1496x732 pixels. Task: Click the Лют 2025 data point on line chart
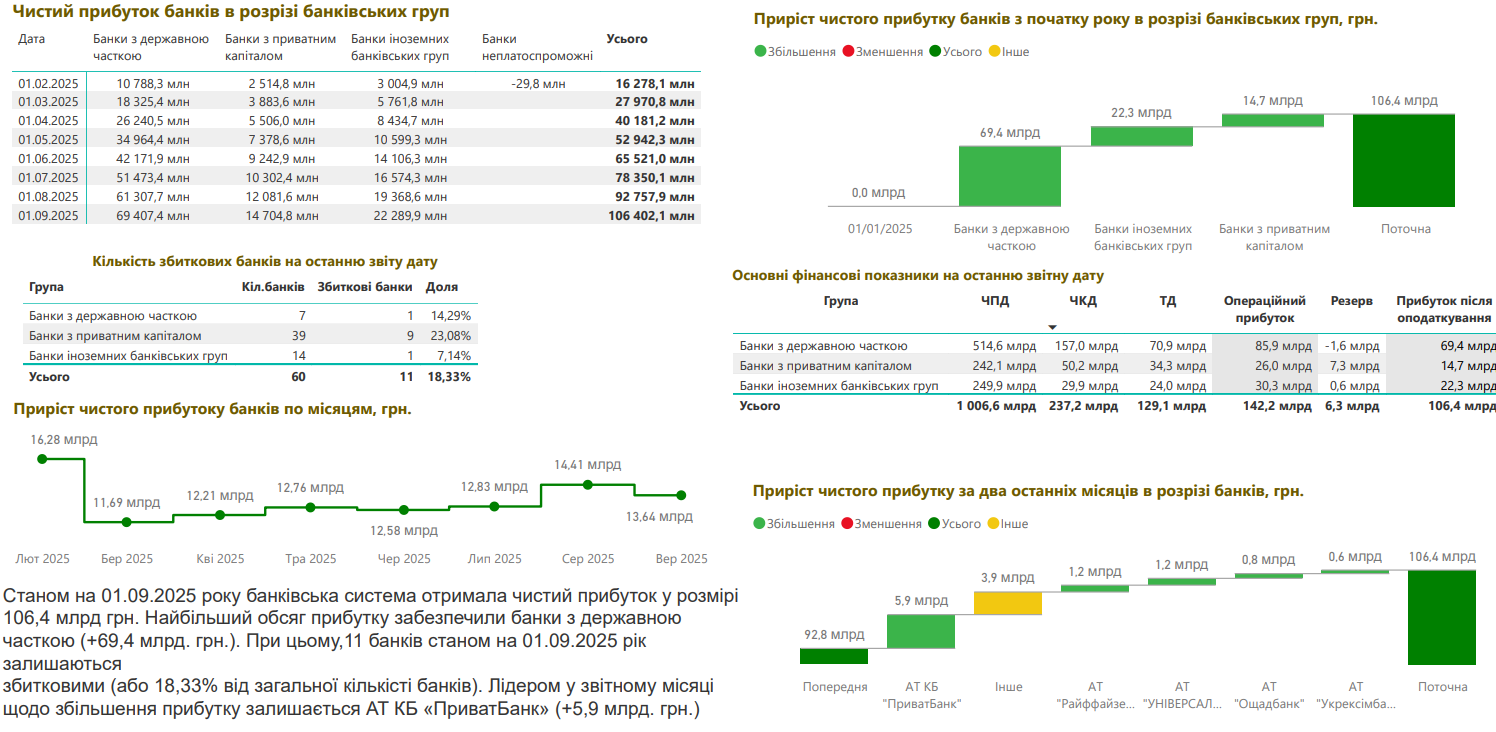pos(42,459)
